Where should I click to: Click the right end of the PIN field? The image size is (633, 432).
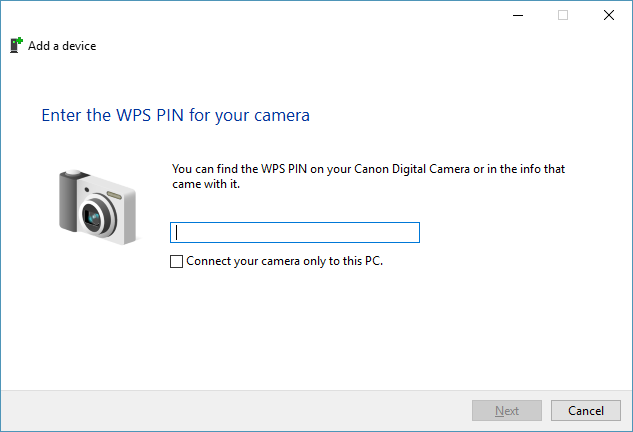(410, 232)
